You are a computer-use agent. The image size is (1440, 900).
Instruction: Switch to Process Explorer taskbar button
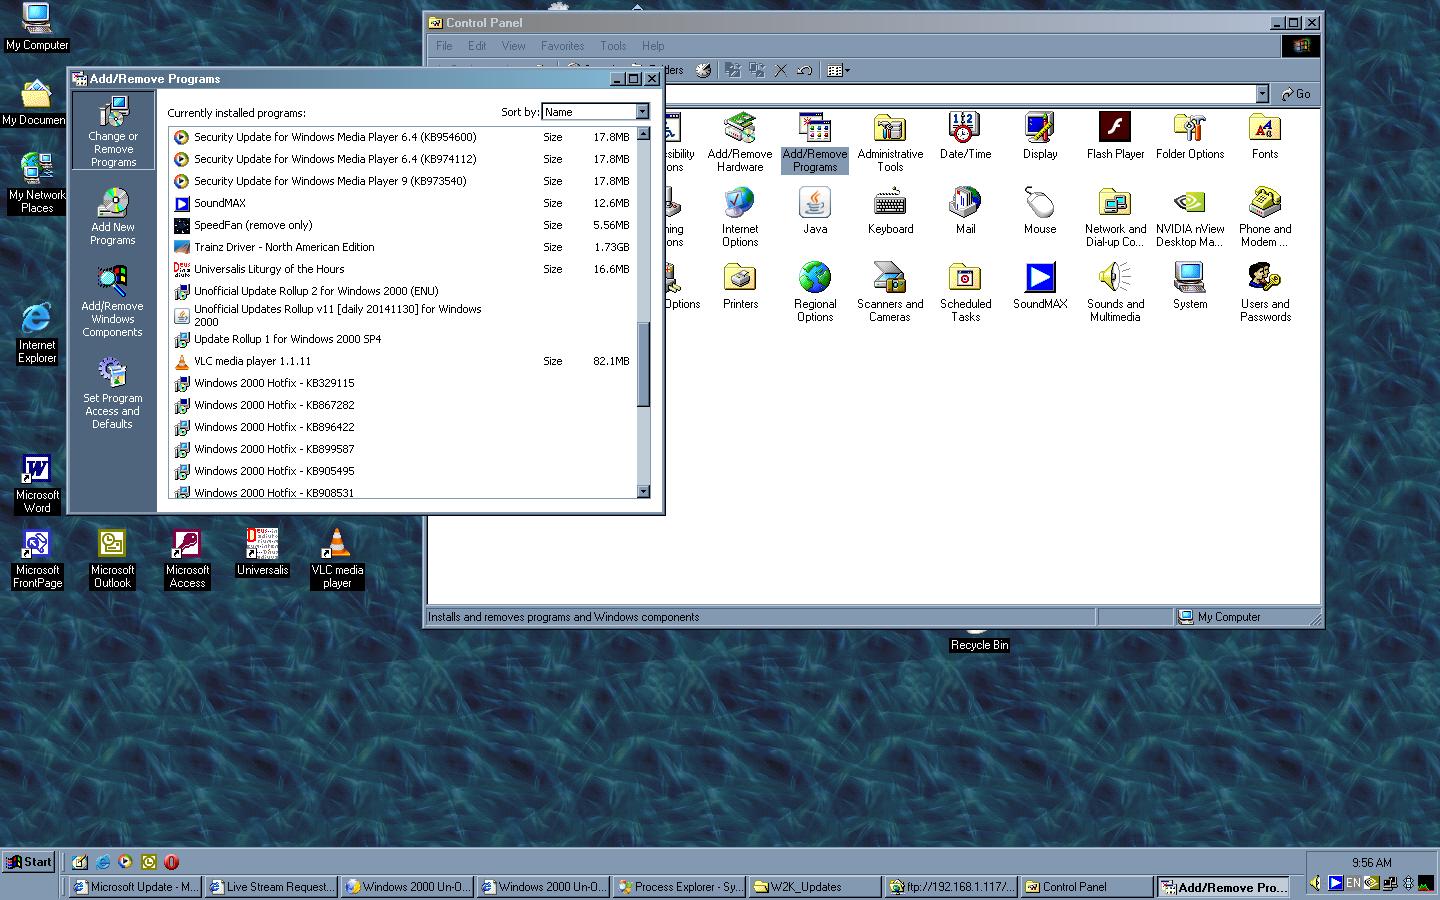click(x=679, y=887)
